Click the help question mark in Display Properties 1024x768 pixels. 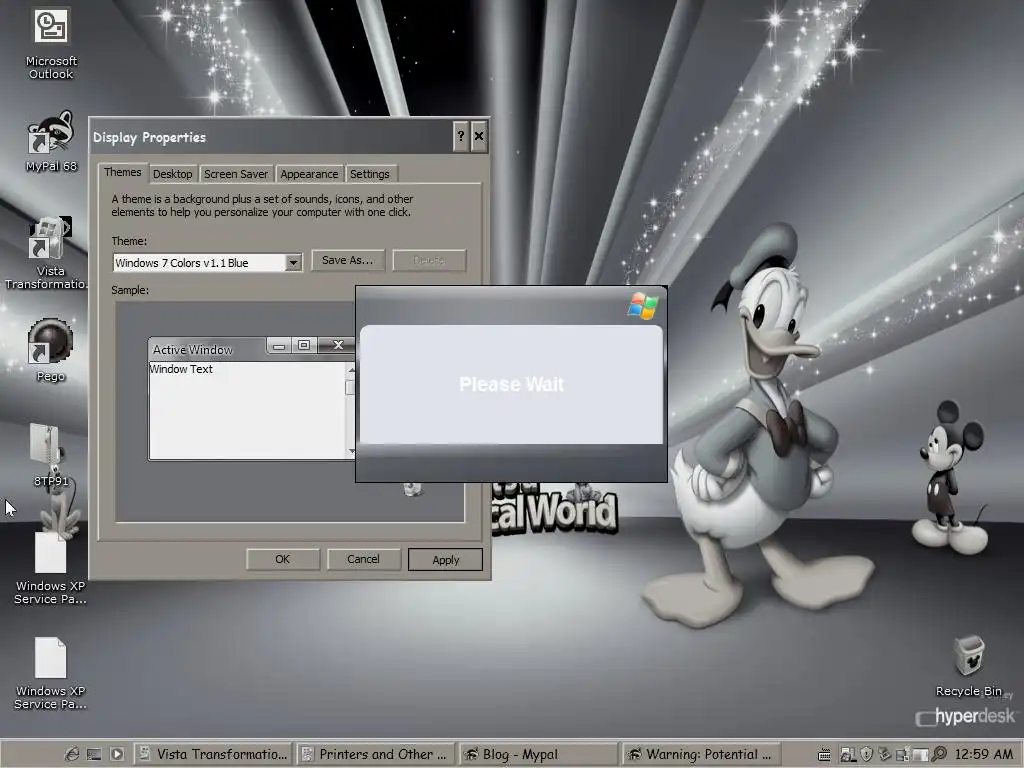tap(460, 136)
